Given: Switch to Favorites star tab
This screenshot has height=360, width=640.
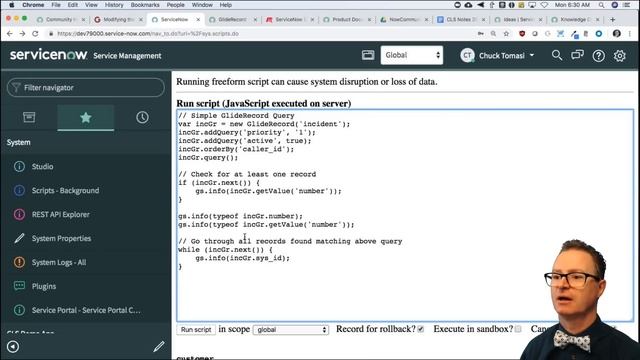Looking at the screenshot, I should point(86,118).
